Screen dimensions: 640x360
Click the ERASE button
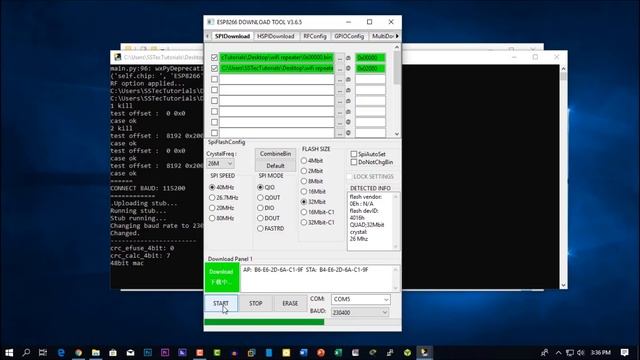290,303
